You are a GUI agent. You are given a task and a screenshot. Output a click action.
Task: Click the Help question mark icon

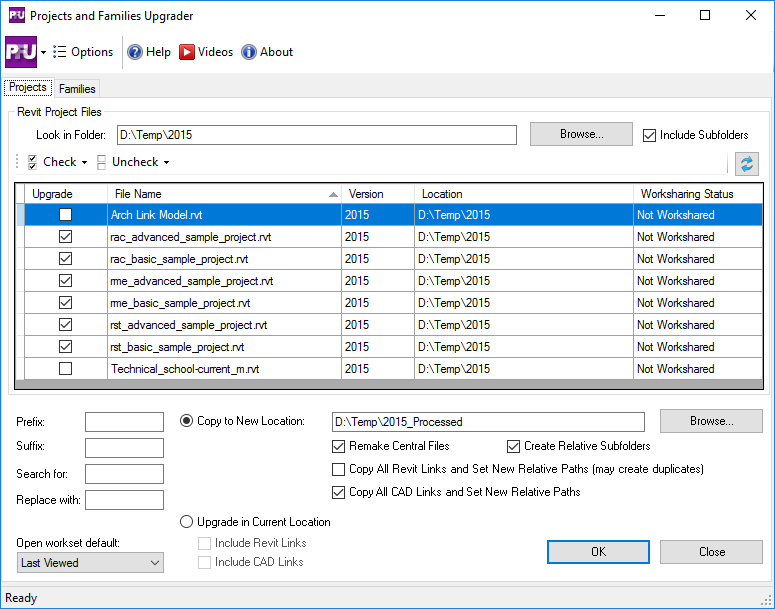click(135, 52)
